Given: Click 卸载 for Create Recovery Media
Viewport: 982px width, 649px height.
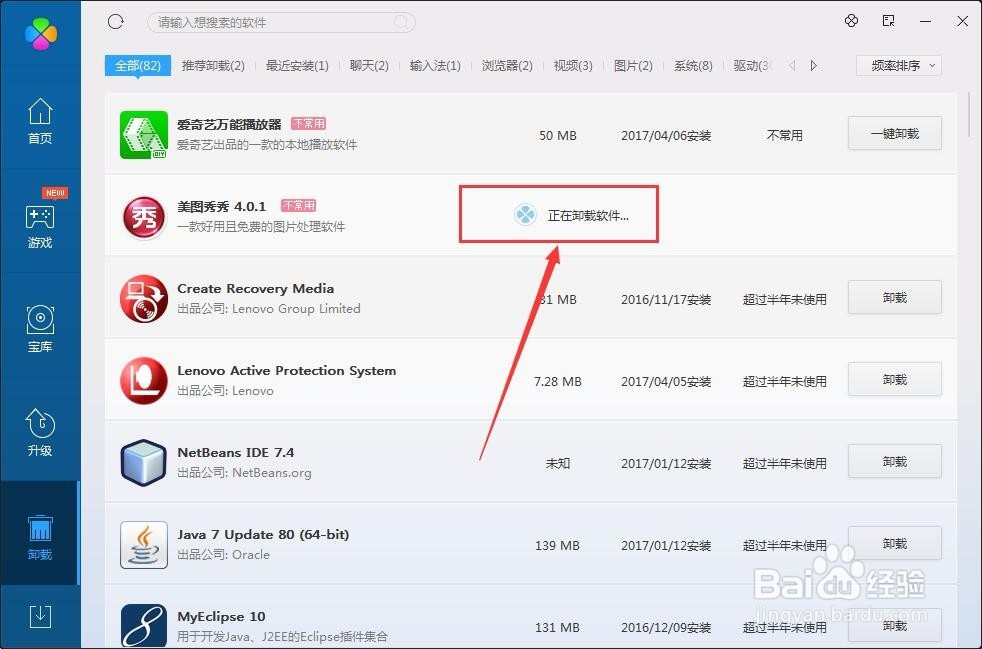Looking at the screenshot, I should click(x=894, y=298).
